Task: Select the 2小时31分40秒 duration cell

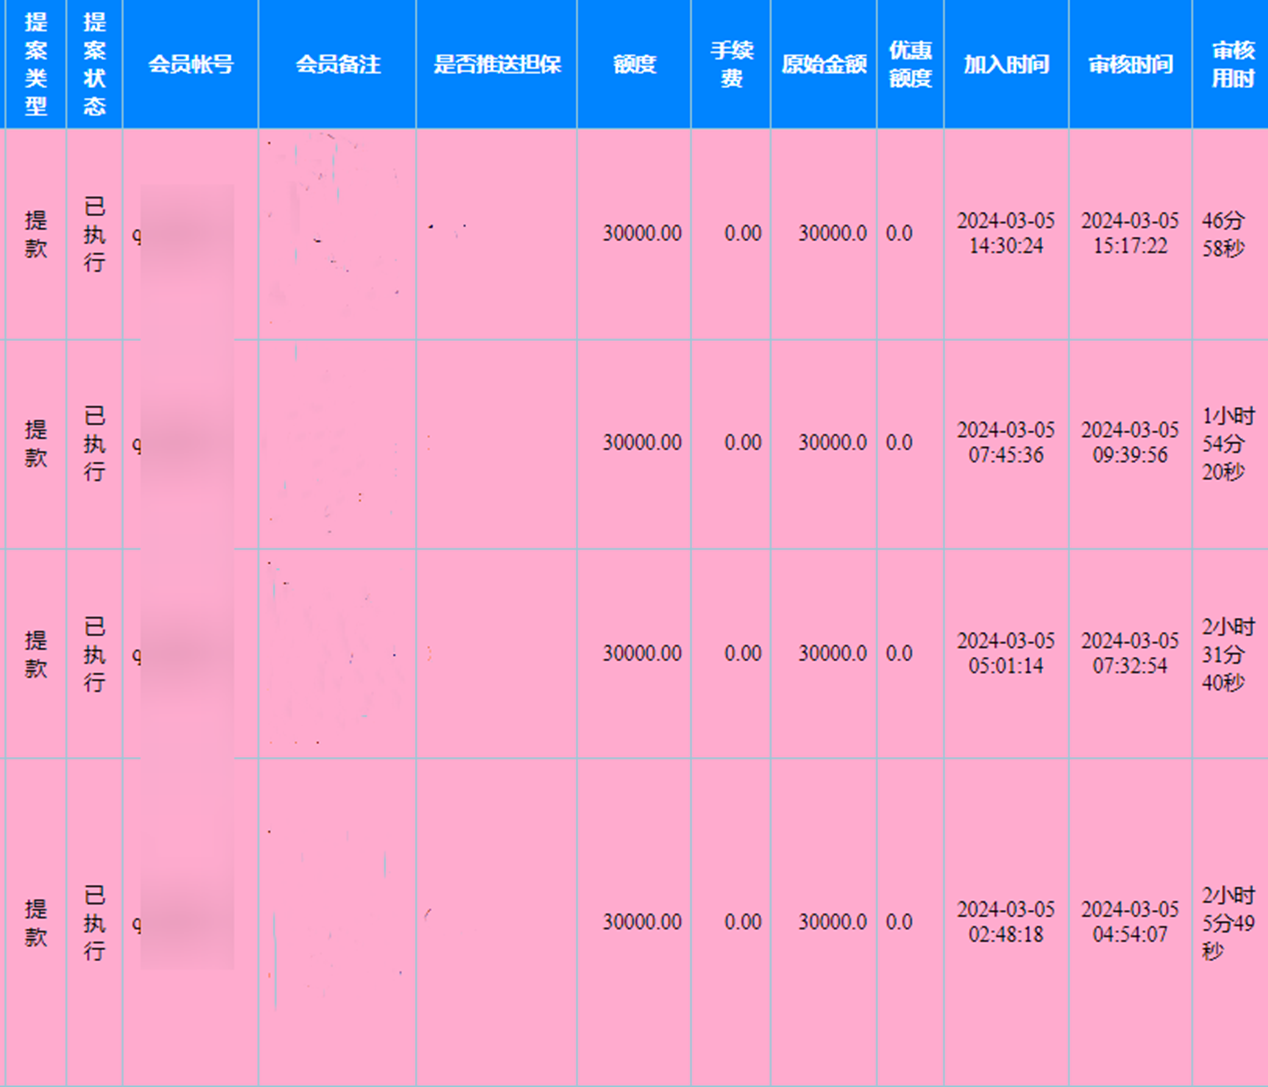Action: 1227,654
